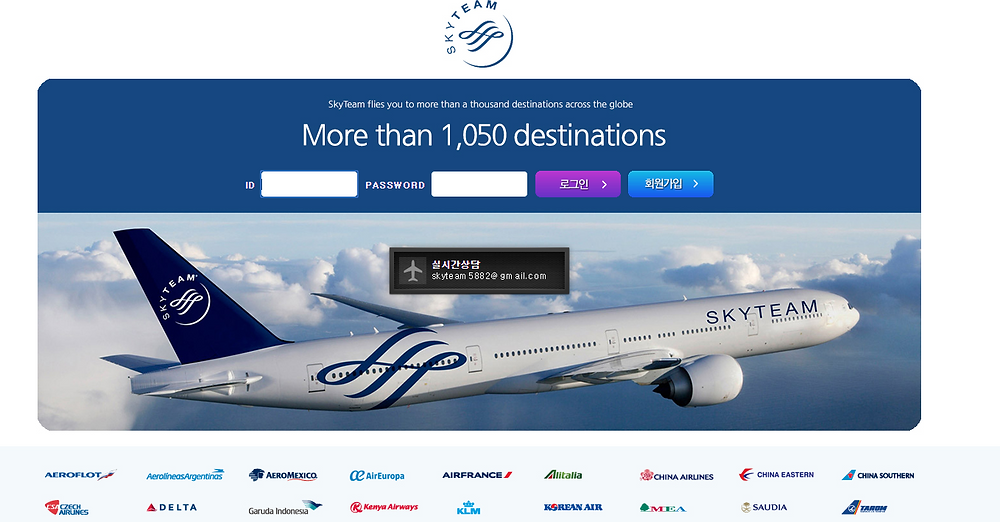Click the Alitalia logo
This screenshot has width=1000, height=522.
pos(563,475)
